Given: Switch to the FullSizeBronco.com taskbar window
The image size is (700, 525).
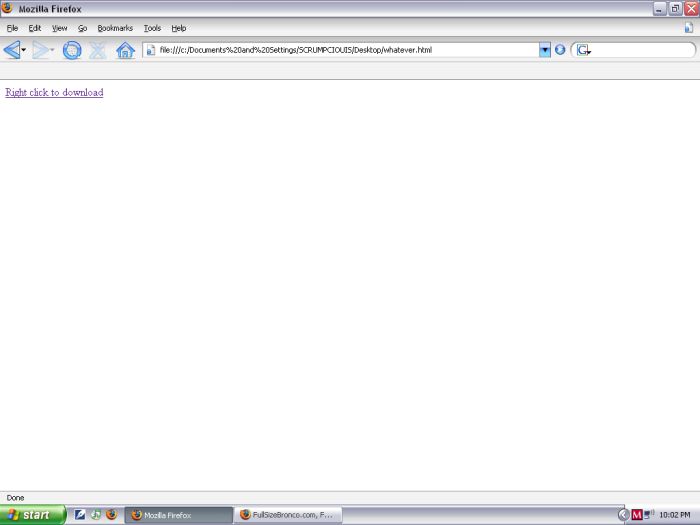Looking at the screenshot, I should [289, 515].
